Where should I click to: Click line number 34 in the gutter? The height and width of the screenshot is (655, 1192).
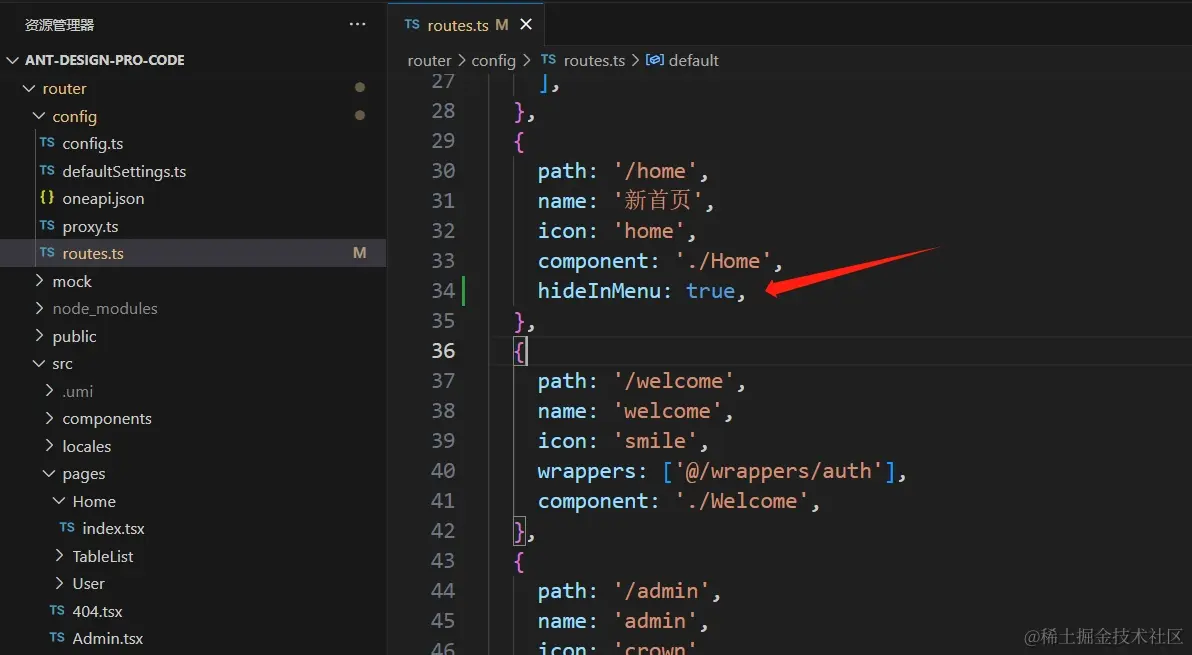[443, 290]
